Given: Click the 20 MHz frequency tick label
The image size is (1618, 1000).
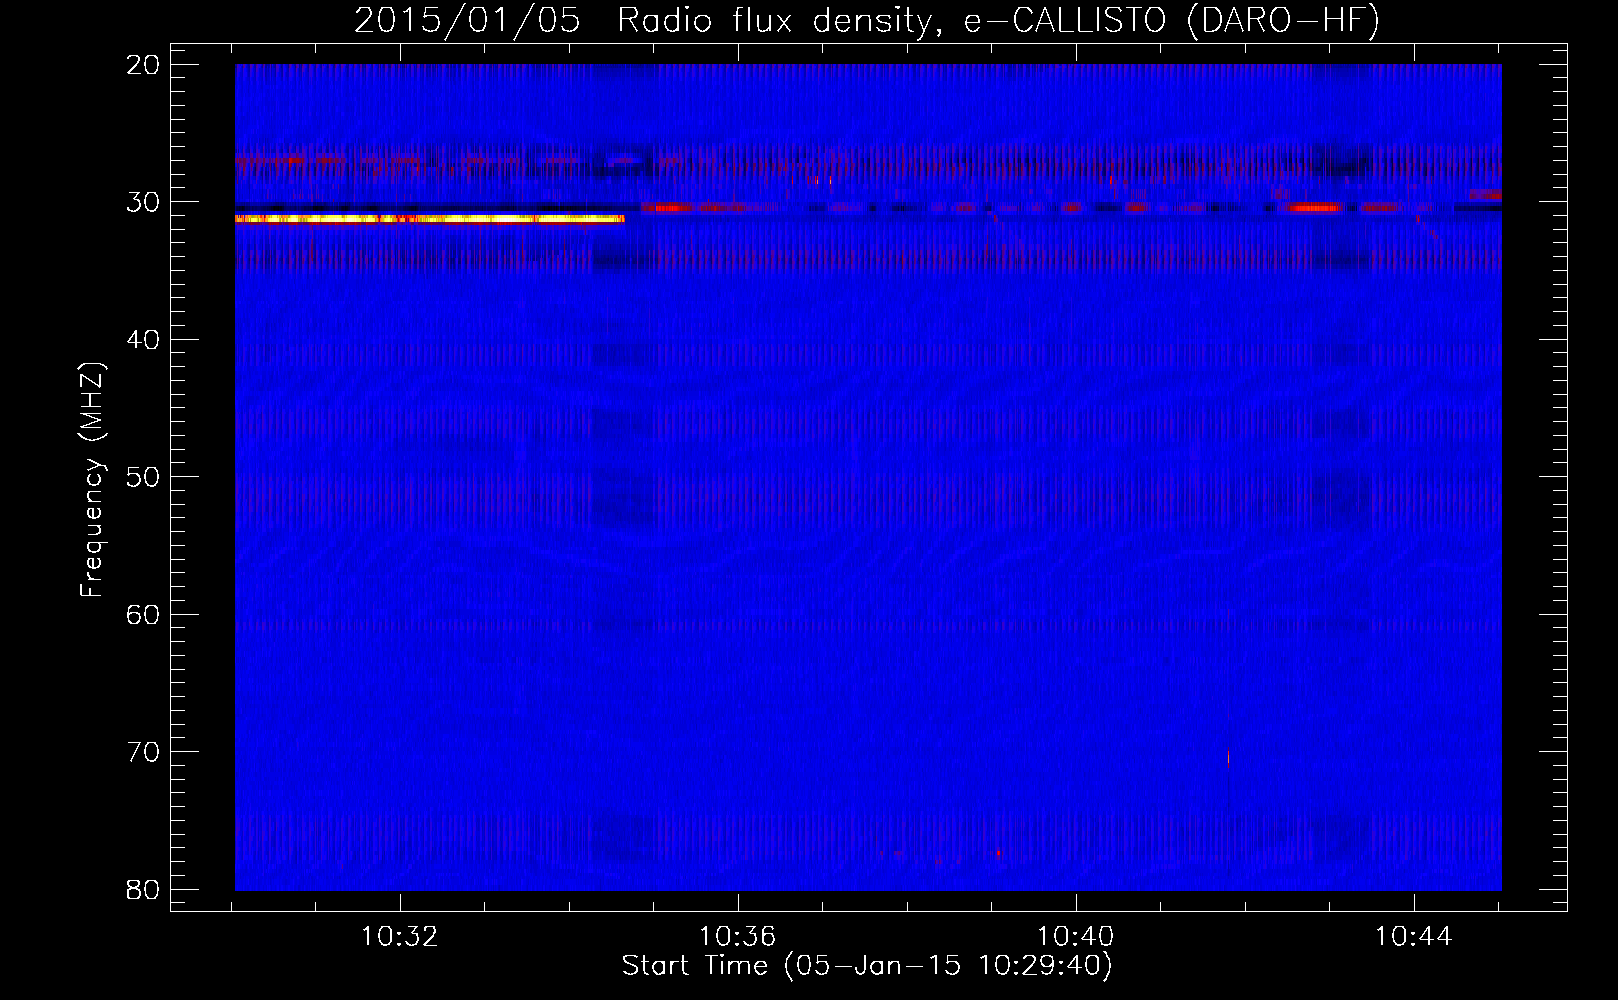Looking at the screenshot, I should click(x=144, y=65).
